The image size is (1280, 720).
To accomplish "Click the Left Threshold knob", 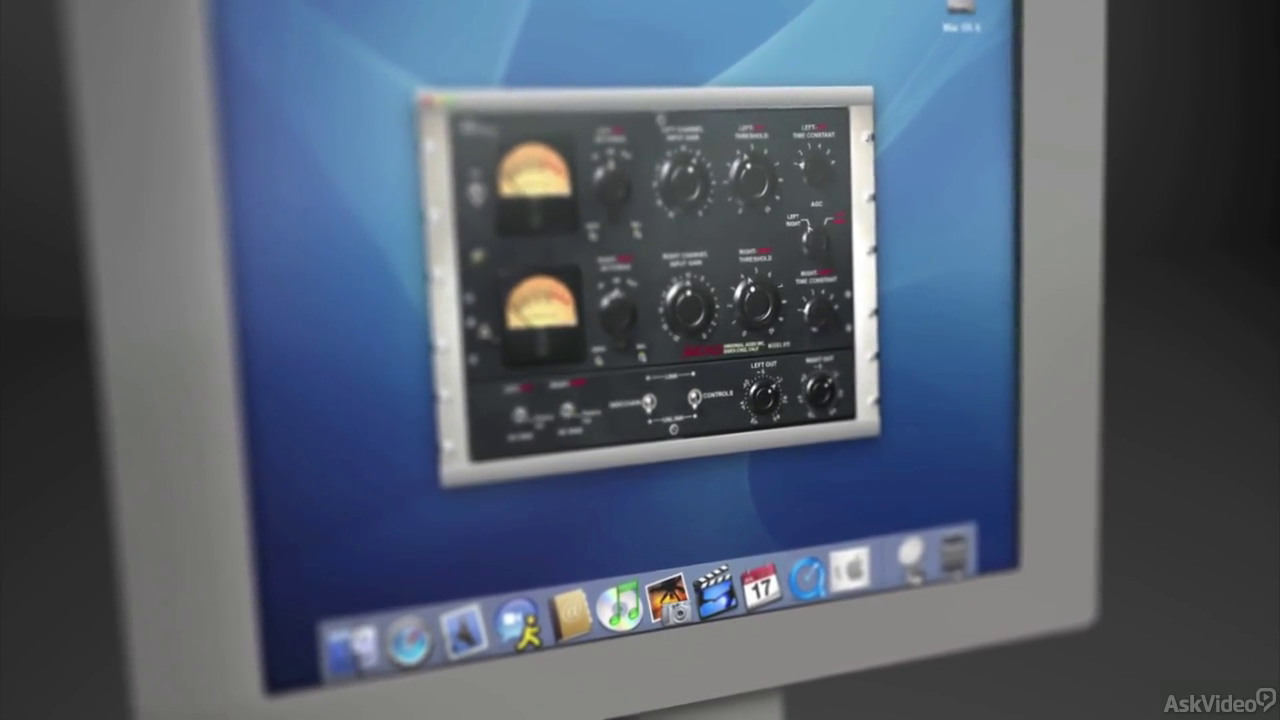I will (x=752, y=177).
